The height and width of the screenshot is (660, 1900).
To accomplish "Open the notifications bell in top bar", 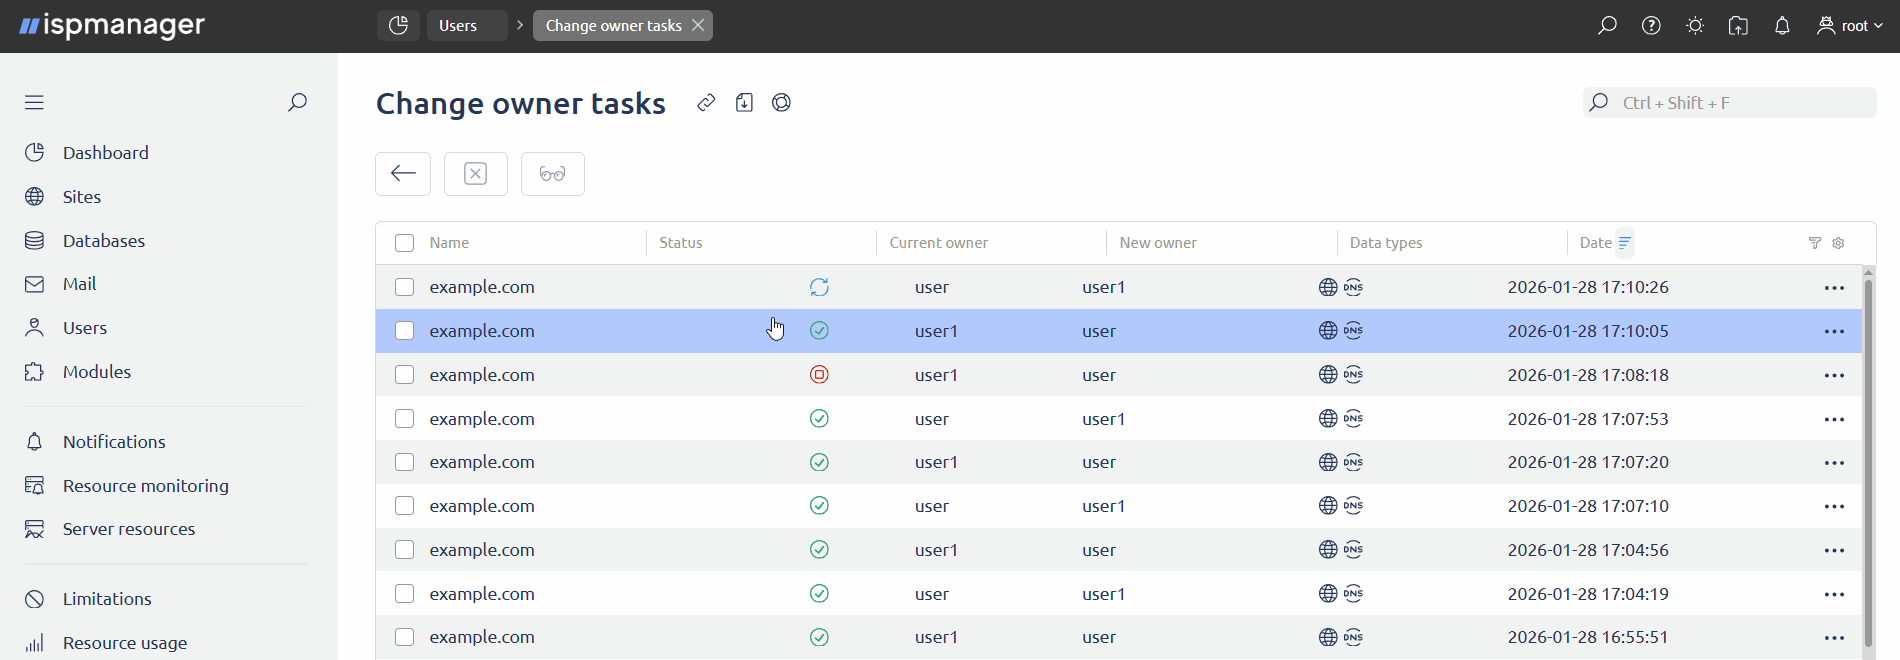I will 1782,26.
